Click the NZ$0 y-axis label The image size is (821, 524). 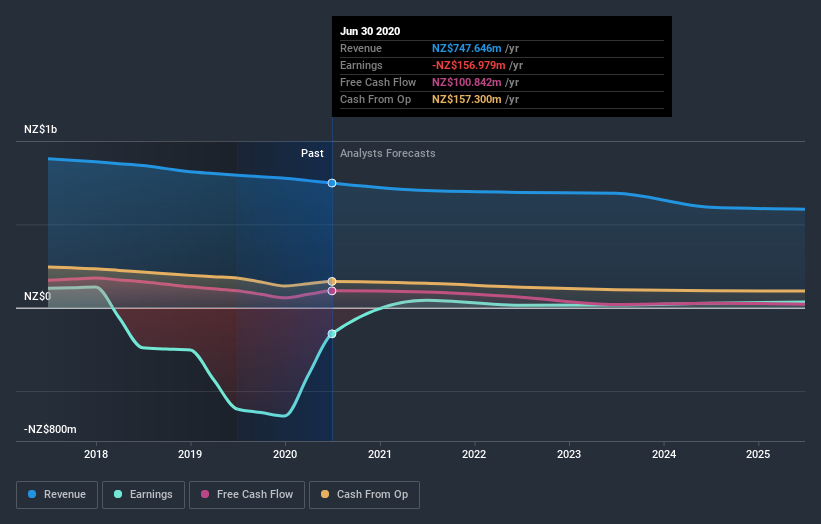point(38,296)
